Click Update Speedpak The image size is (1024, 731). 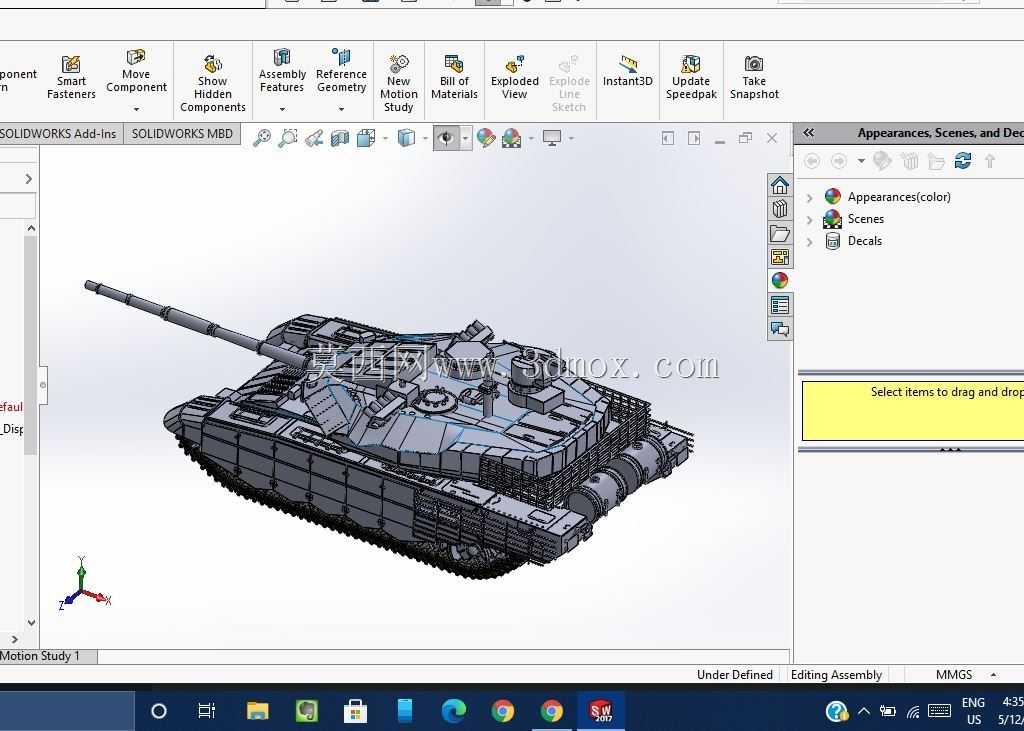pyautogui.click(x=691, y=78)
